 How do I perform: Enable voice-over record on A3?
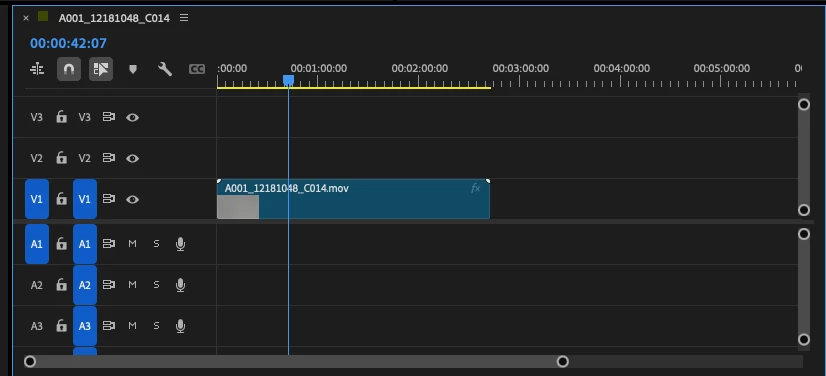(180, 326)
